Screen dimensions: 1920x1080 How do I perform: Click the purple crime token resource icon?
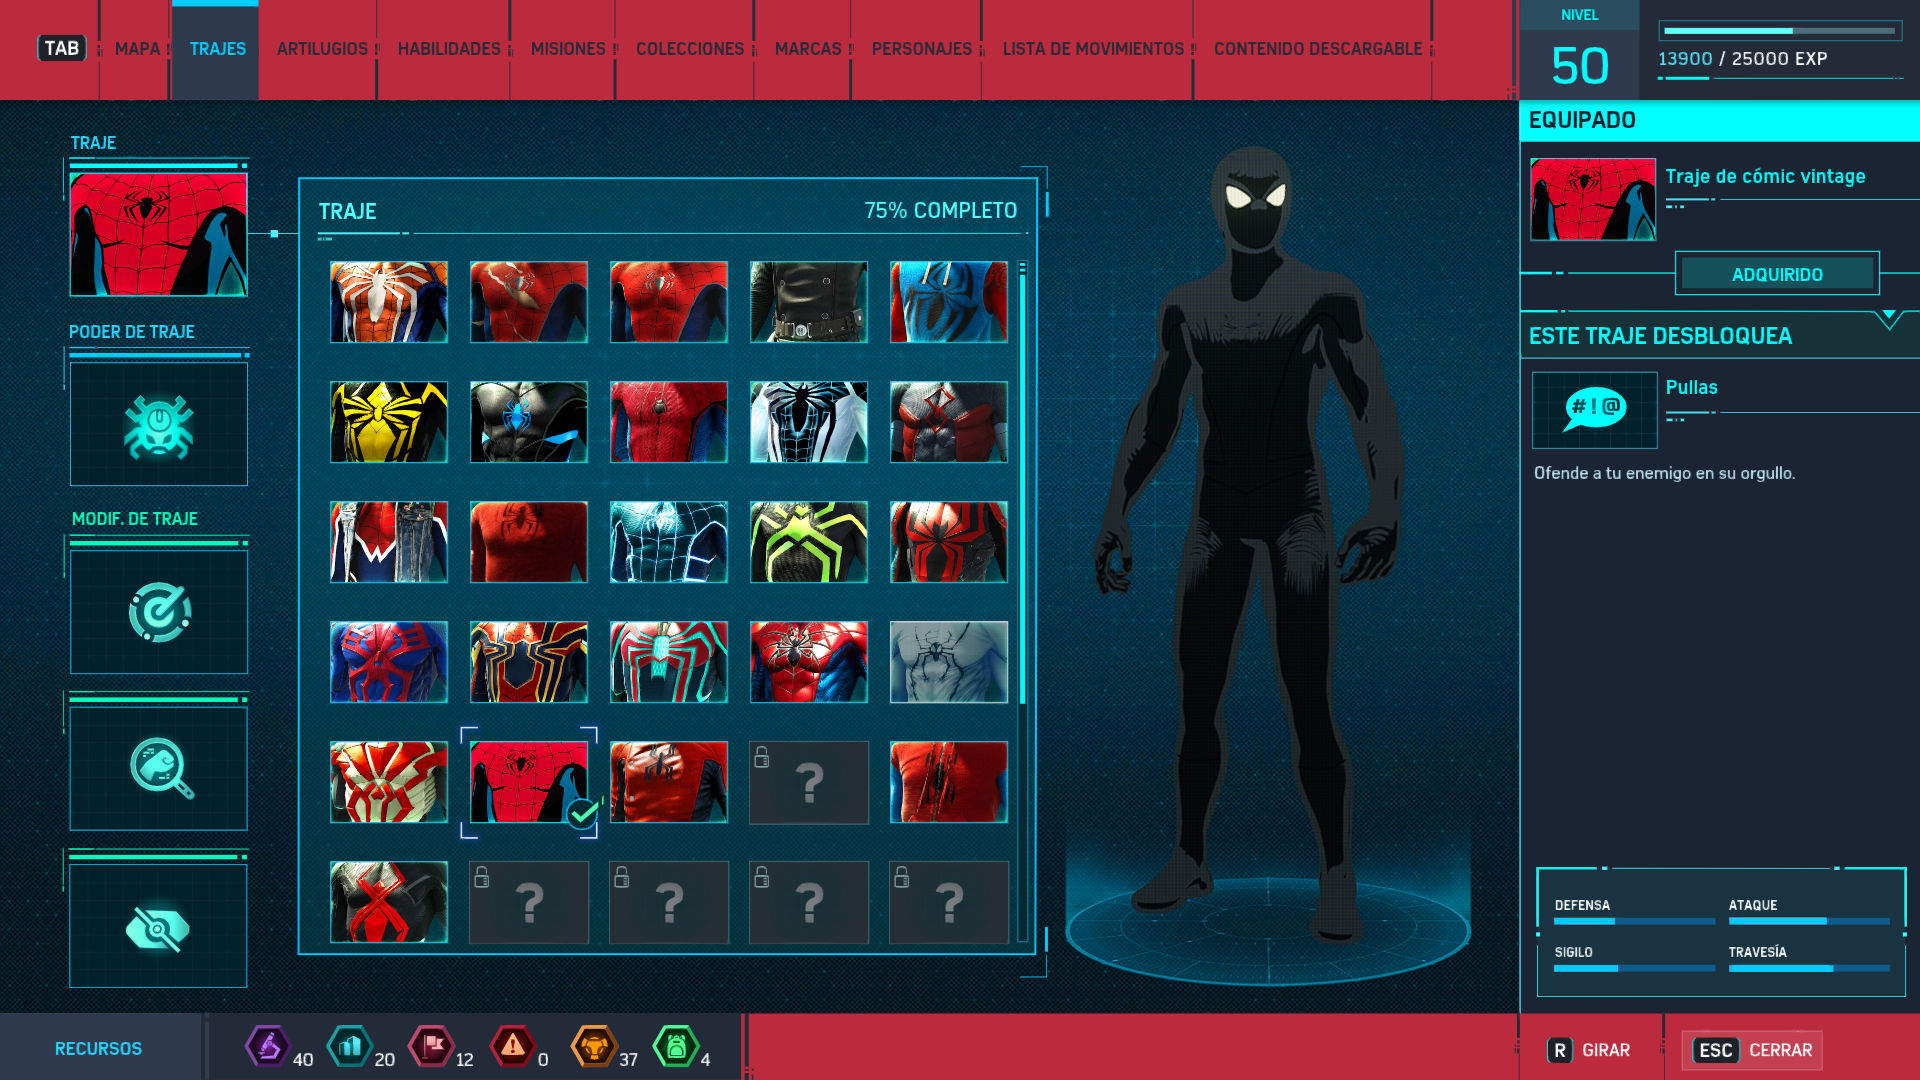point(268,1047)
